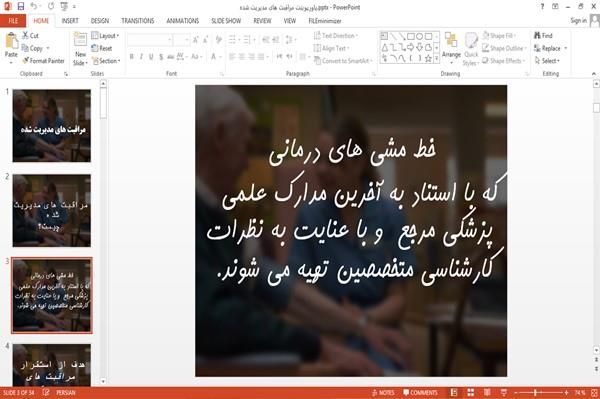Open the Shape Fill options
The image size is (600, 399).
pyautogui.click(x=499, y=36)
